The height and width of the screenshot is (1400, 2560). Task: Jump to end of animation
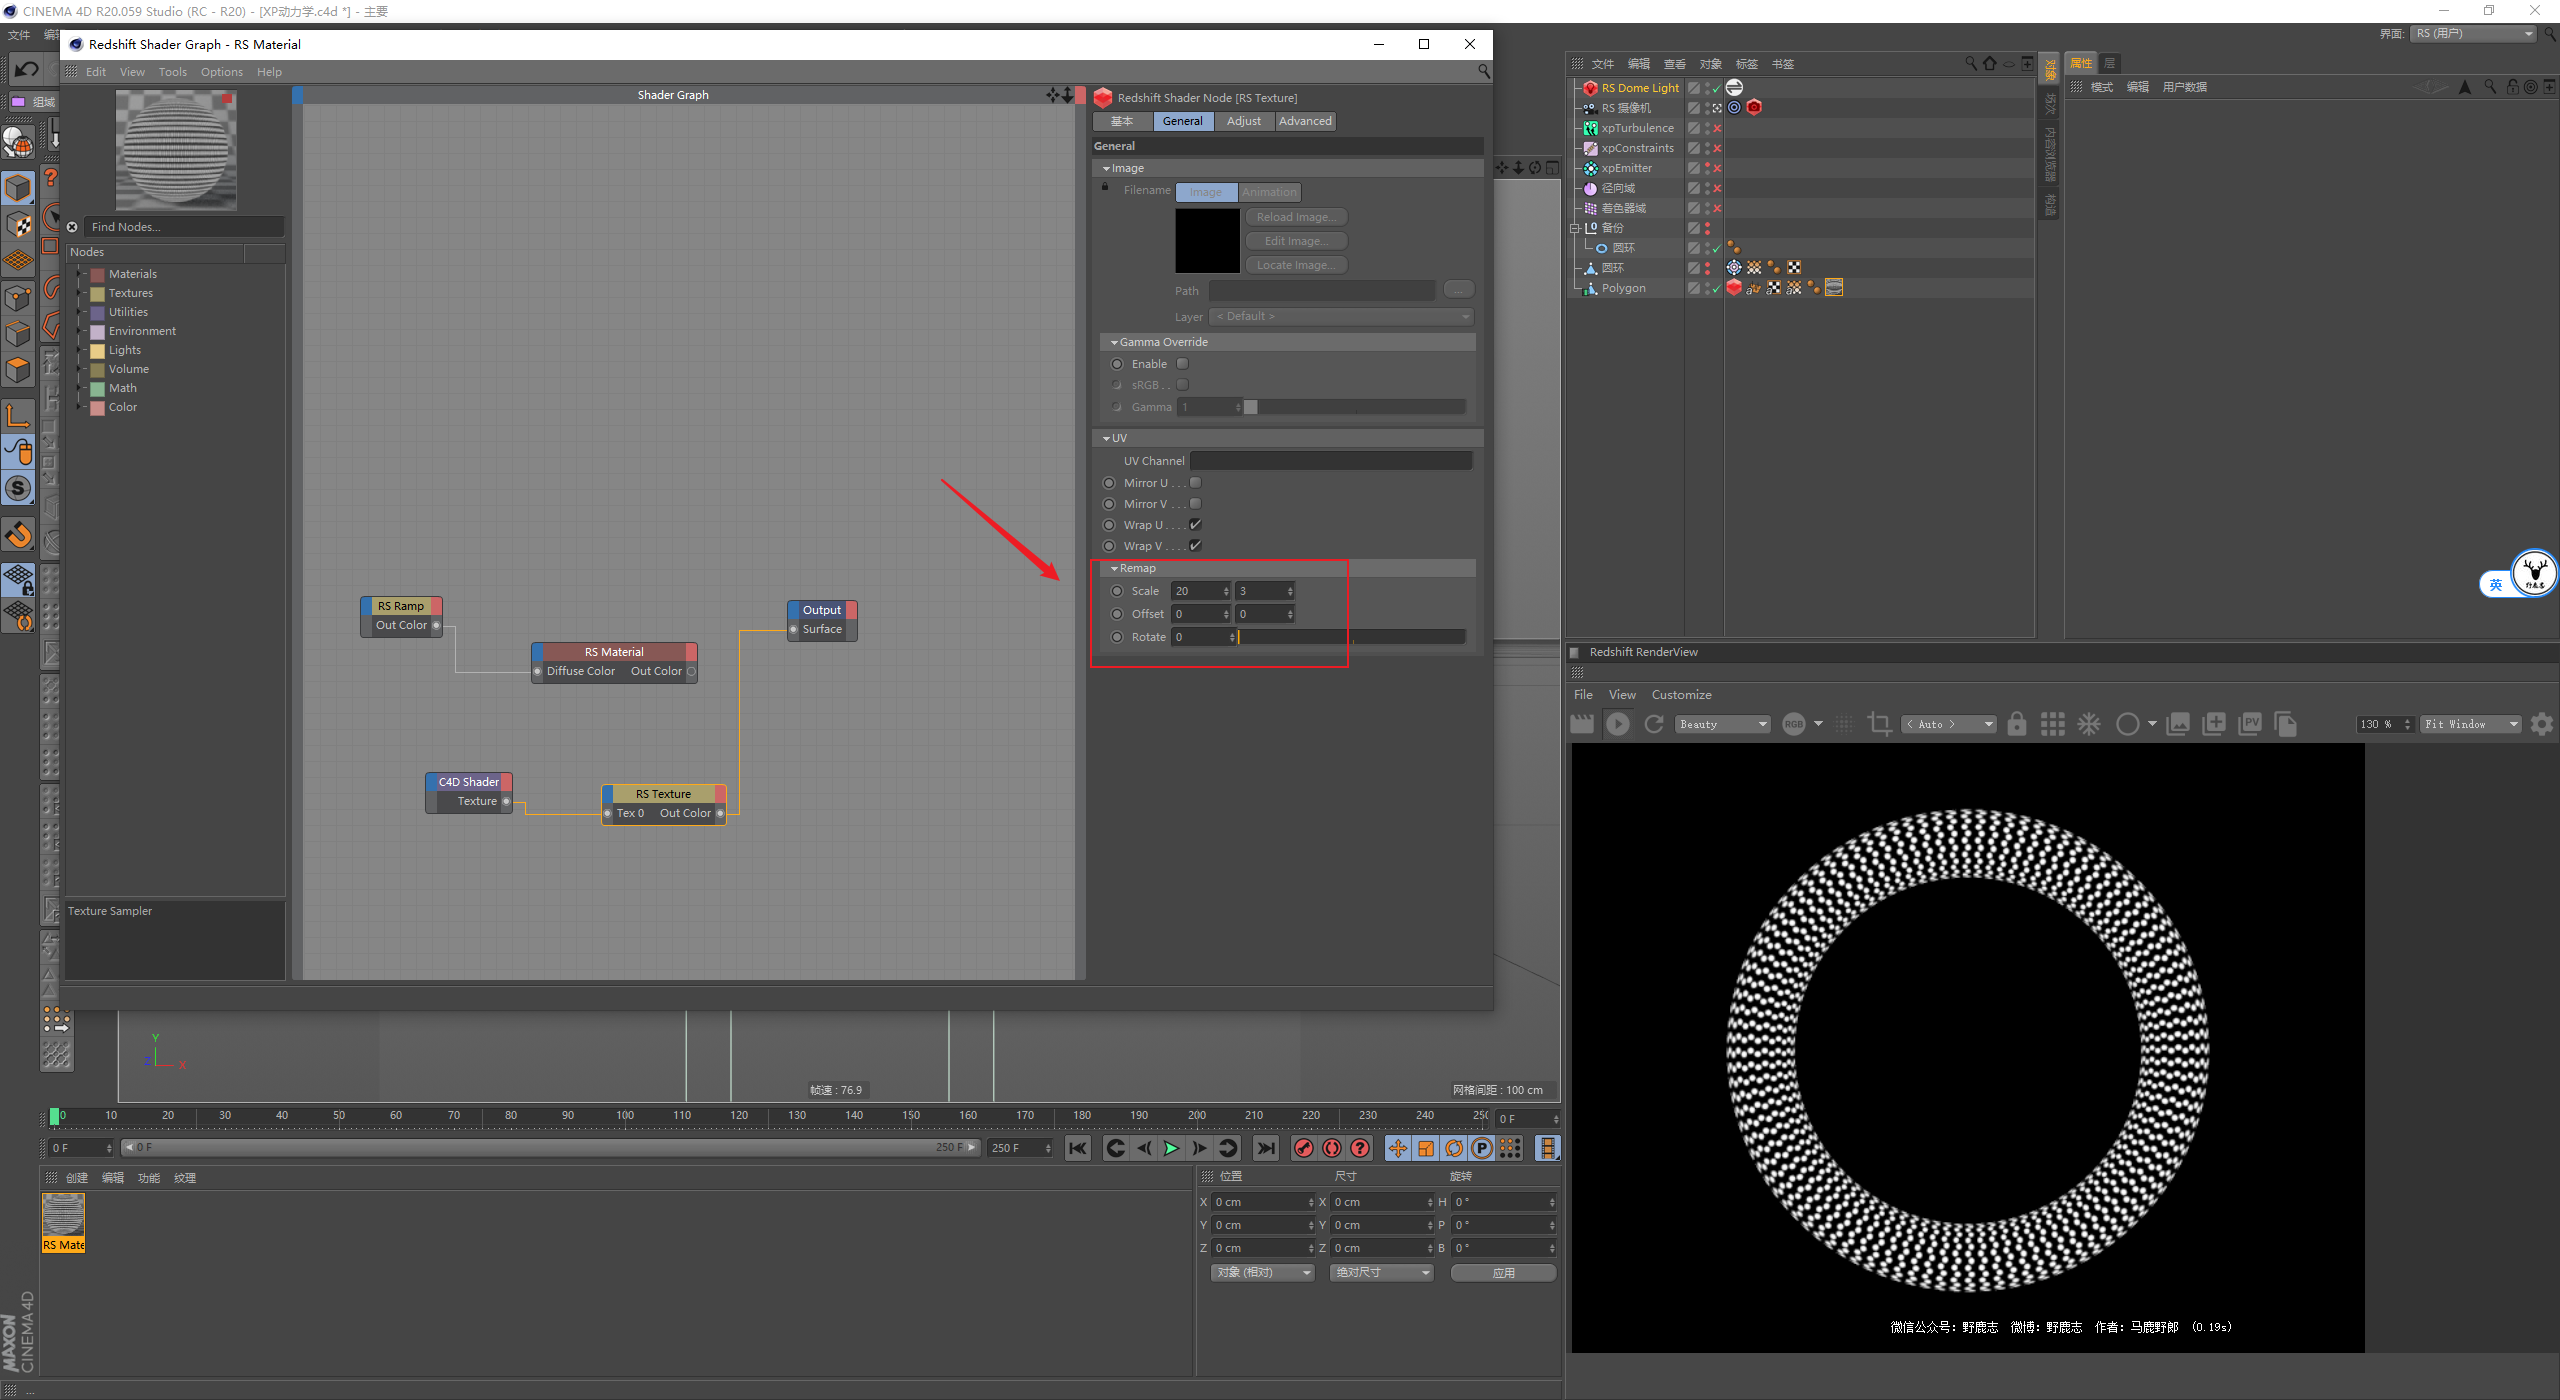coord(1266,1148)
